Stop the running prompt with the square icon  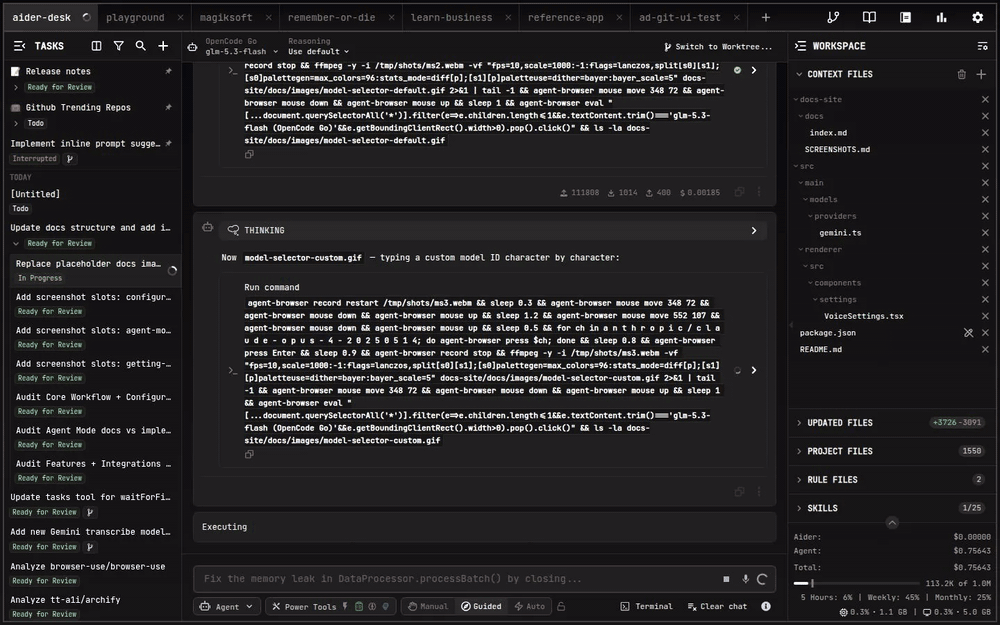(x=726, y=579)
